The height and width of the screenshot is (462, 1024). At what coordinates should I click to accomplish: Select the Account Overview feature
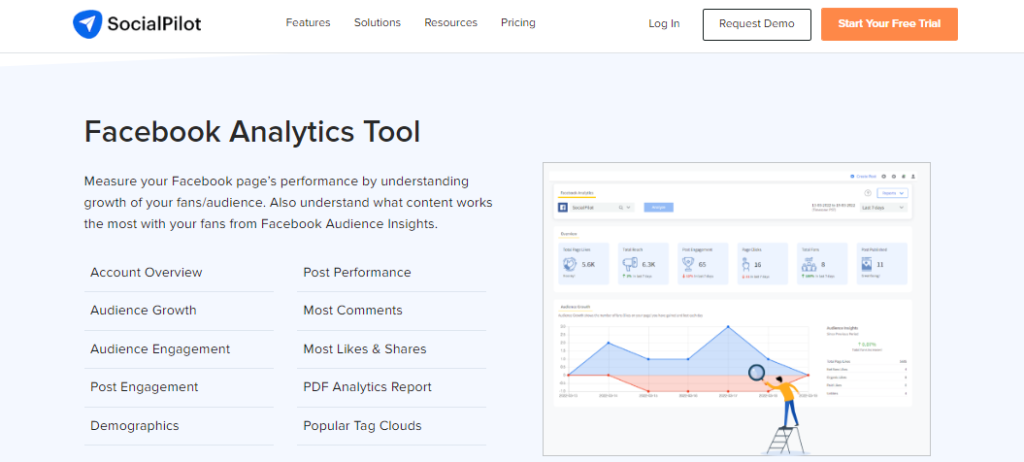[x=146, y=272]
